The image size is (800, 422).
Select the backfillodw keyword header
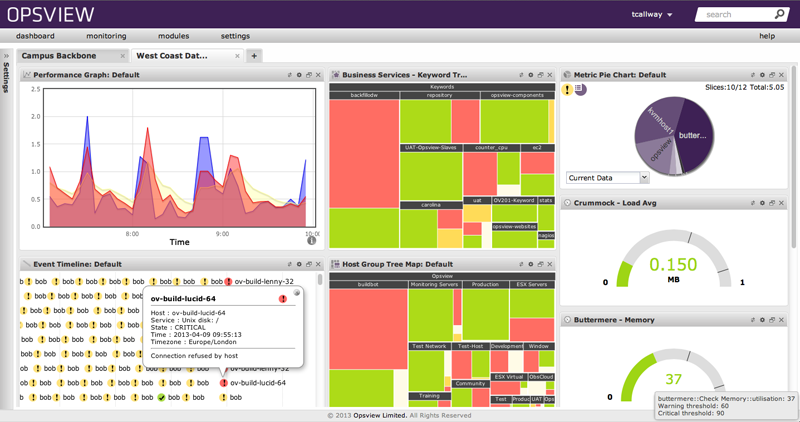tap(364, 95)
